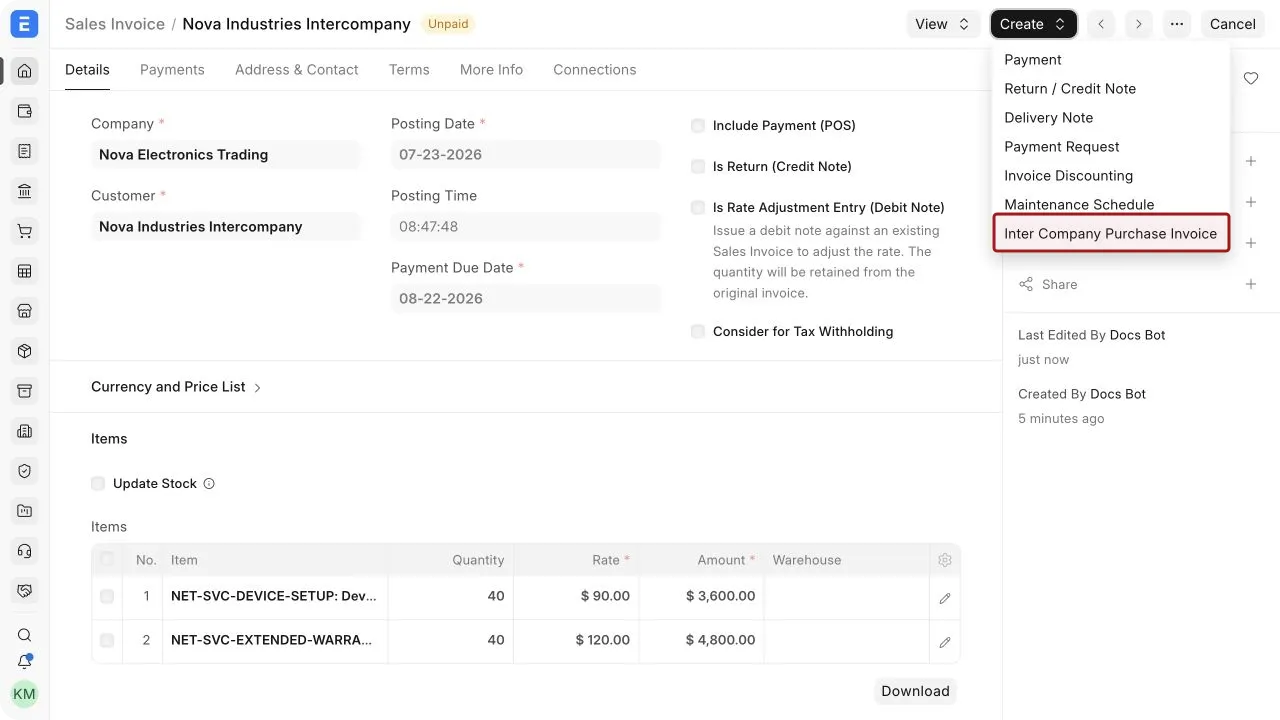Click the KM user avatar
The width and height of the screenshot is (1280, 720).
25,694
